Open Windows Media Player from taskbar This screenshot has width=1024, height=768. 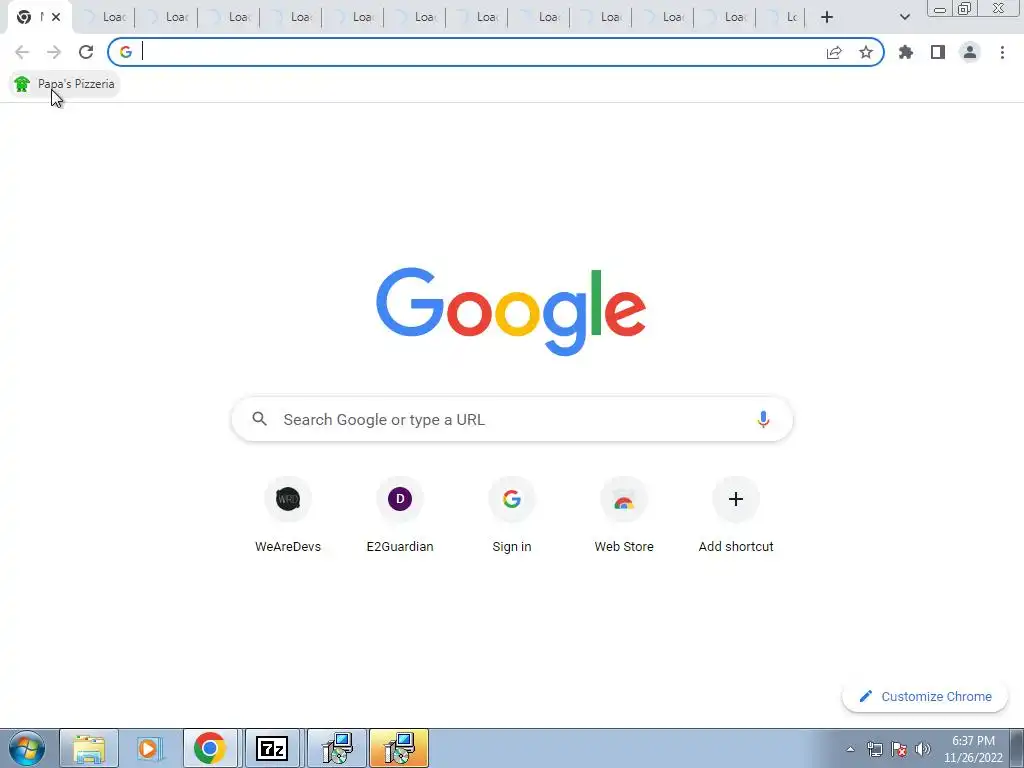click(x=149, y=748)
